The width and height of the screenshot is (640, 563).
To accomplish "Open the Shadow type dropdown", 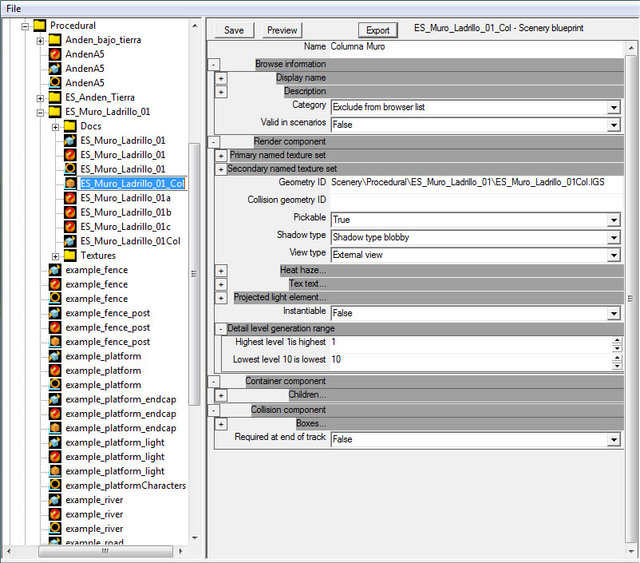I will click(x=614, y=237).
